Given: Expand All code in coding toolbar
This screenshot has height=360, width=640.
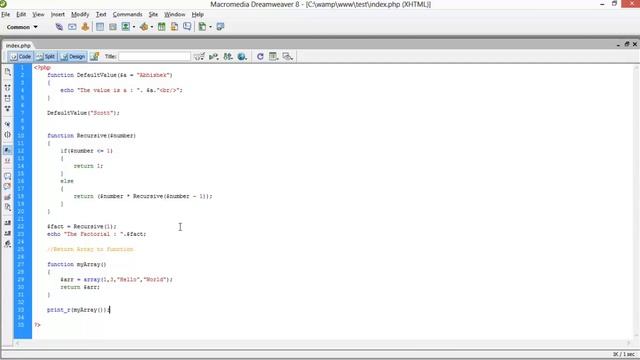Looking at the screenshot, I should (x=7, y=109).
